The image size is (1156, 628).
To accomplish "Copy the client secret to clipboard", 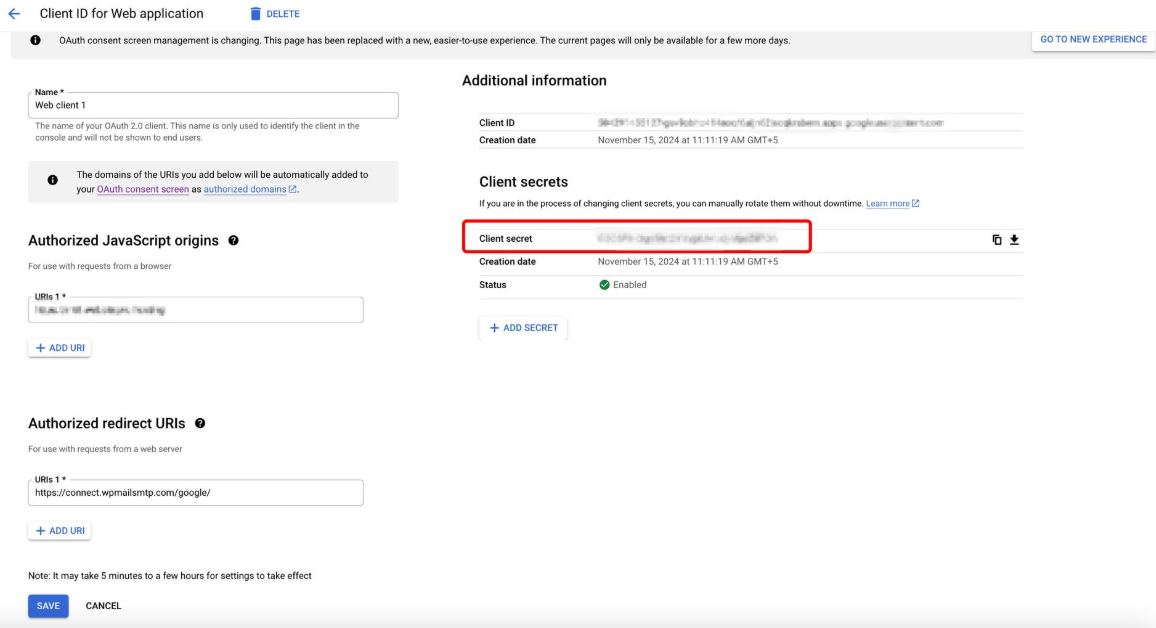I will click(997, 240).
